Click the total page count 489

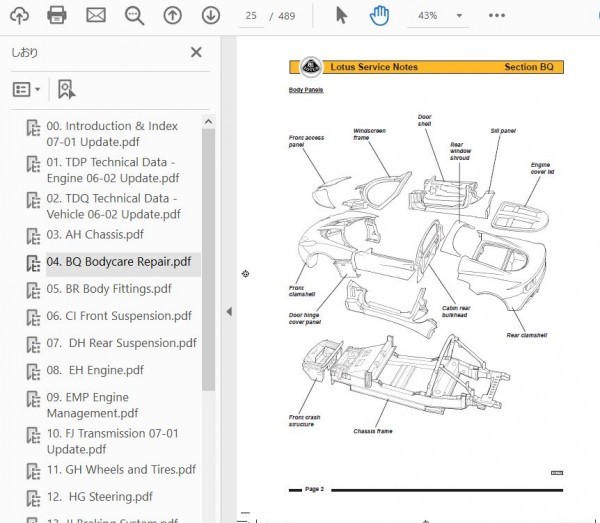click(287, 16)
